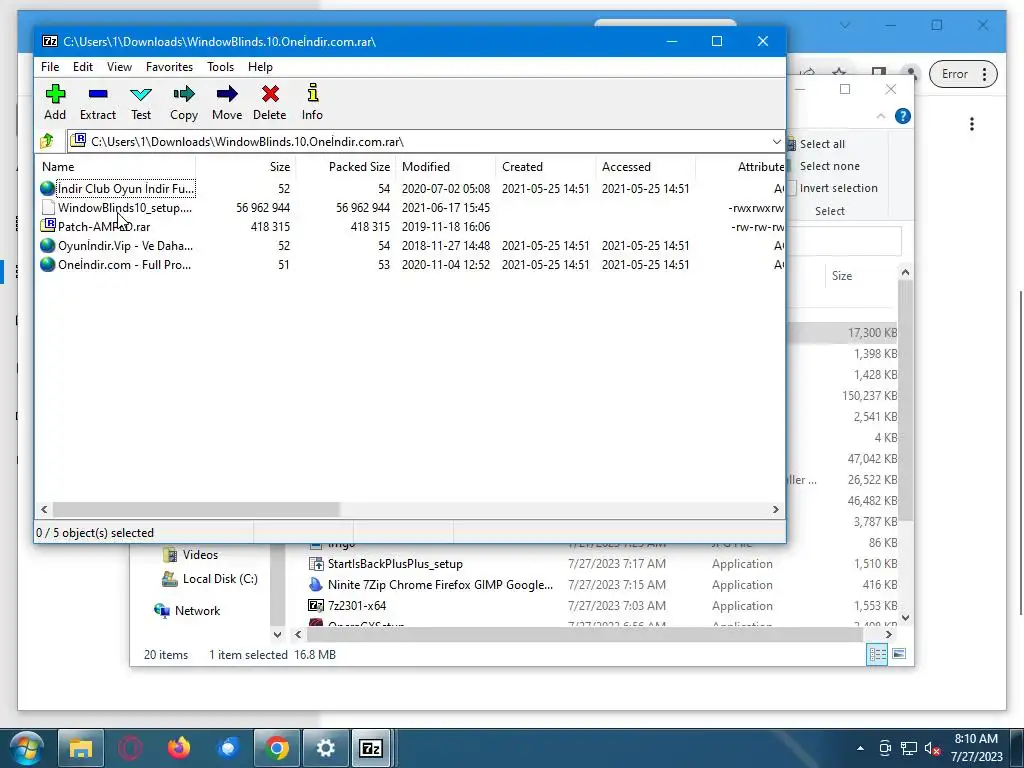The height and width of the screenshot is (768, 1024).
Task: Open Thunderbird from the taskbar
Action: [228, 748]
